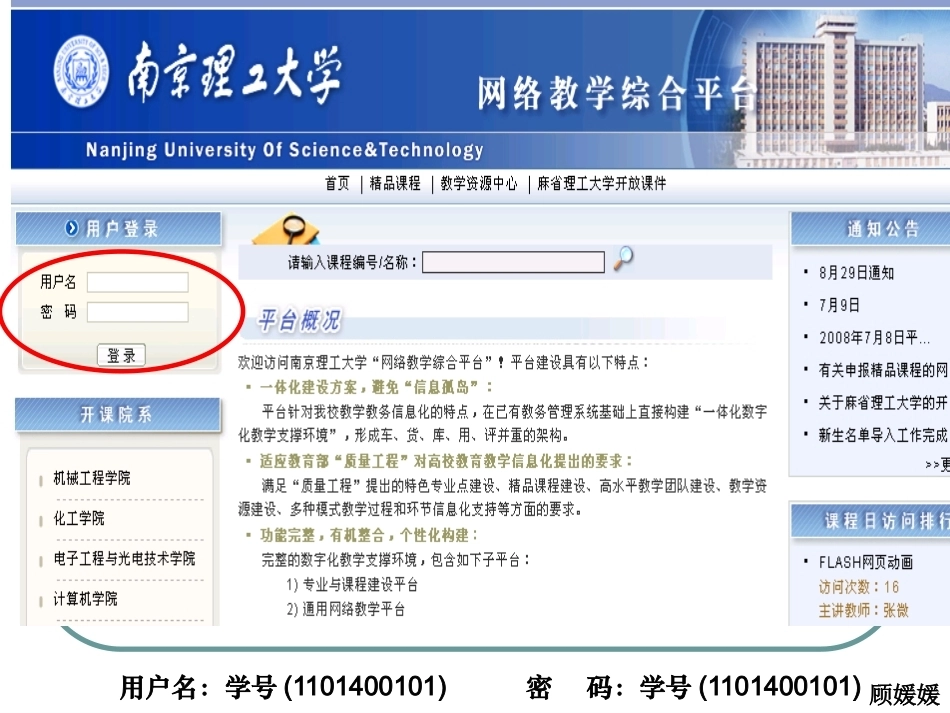Click the 用户名 input field
The width and height of the screenshot is (950, 713).
point(138,282)
